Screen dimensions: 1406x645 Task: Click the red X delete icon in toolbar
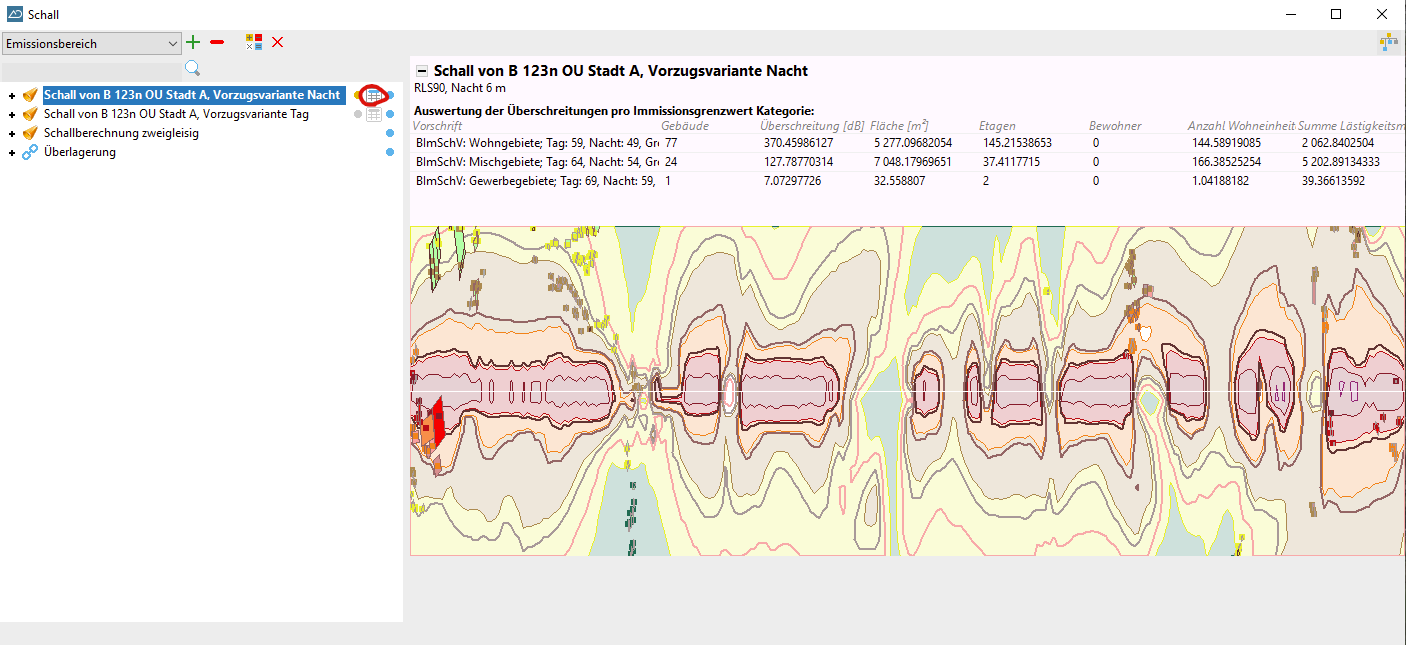point(278,42)
